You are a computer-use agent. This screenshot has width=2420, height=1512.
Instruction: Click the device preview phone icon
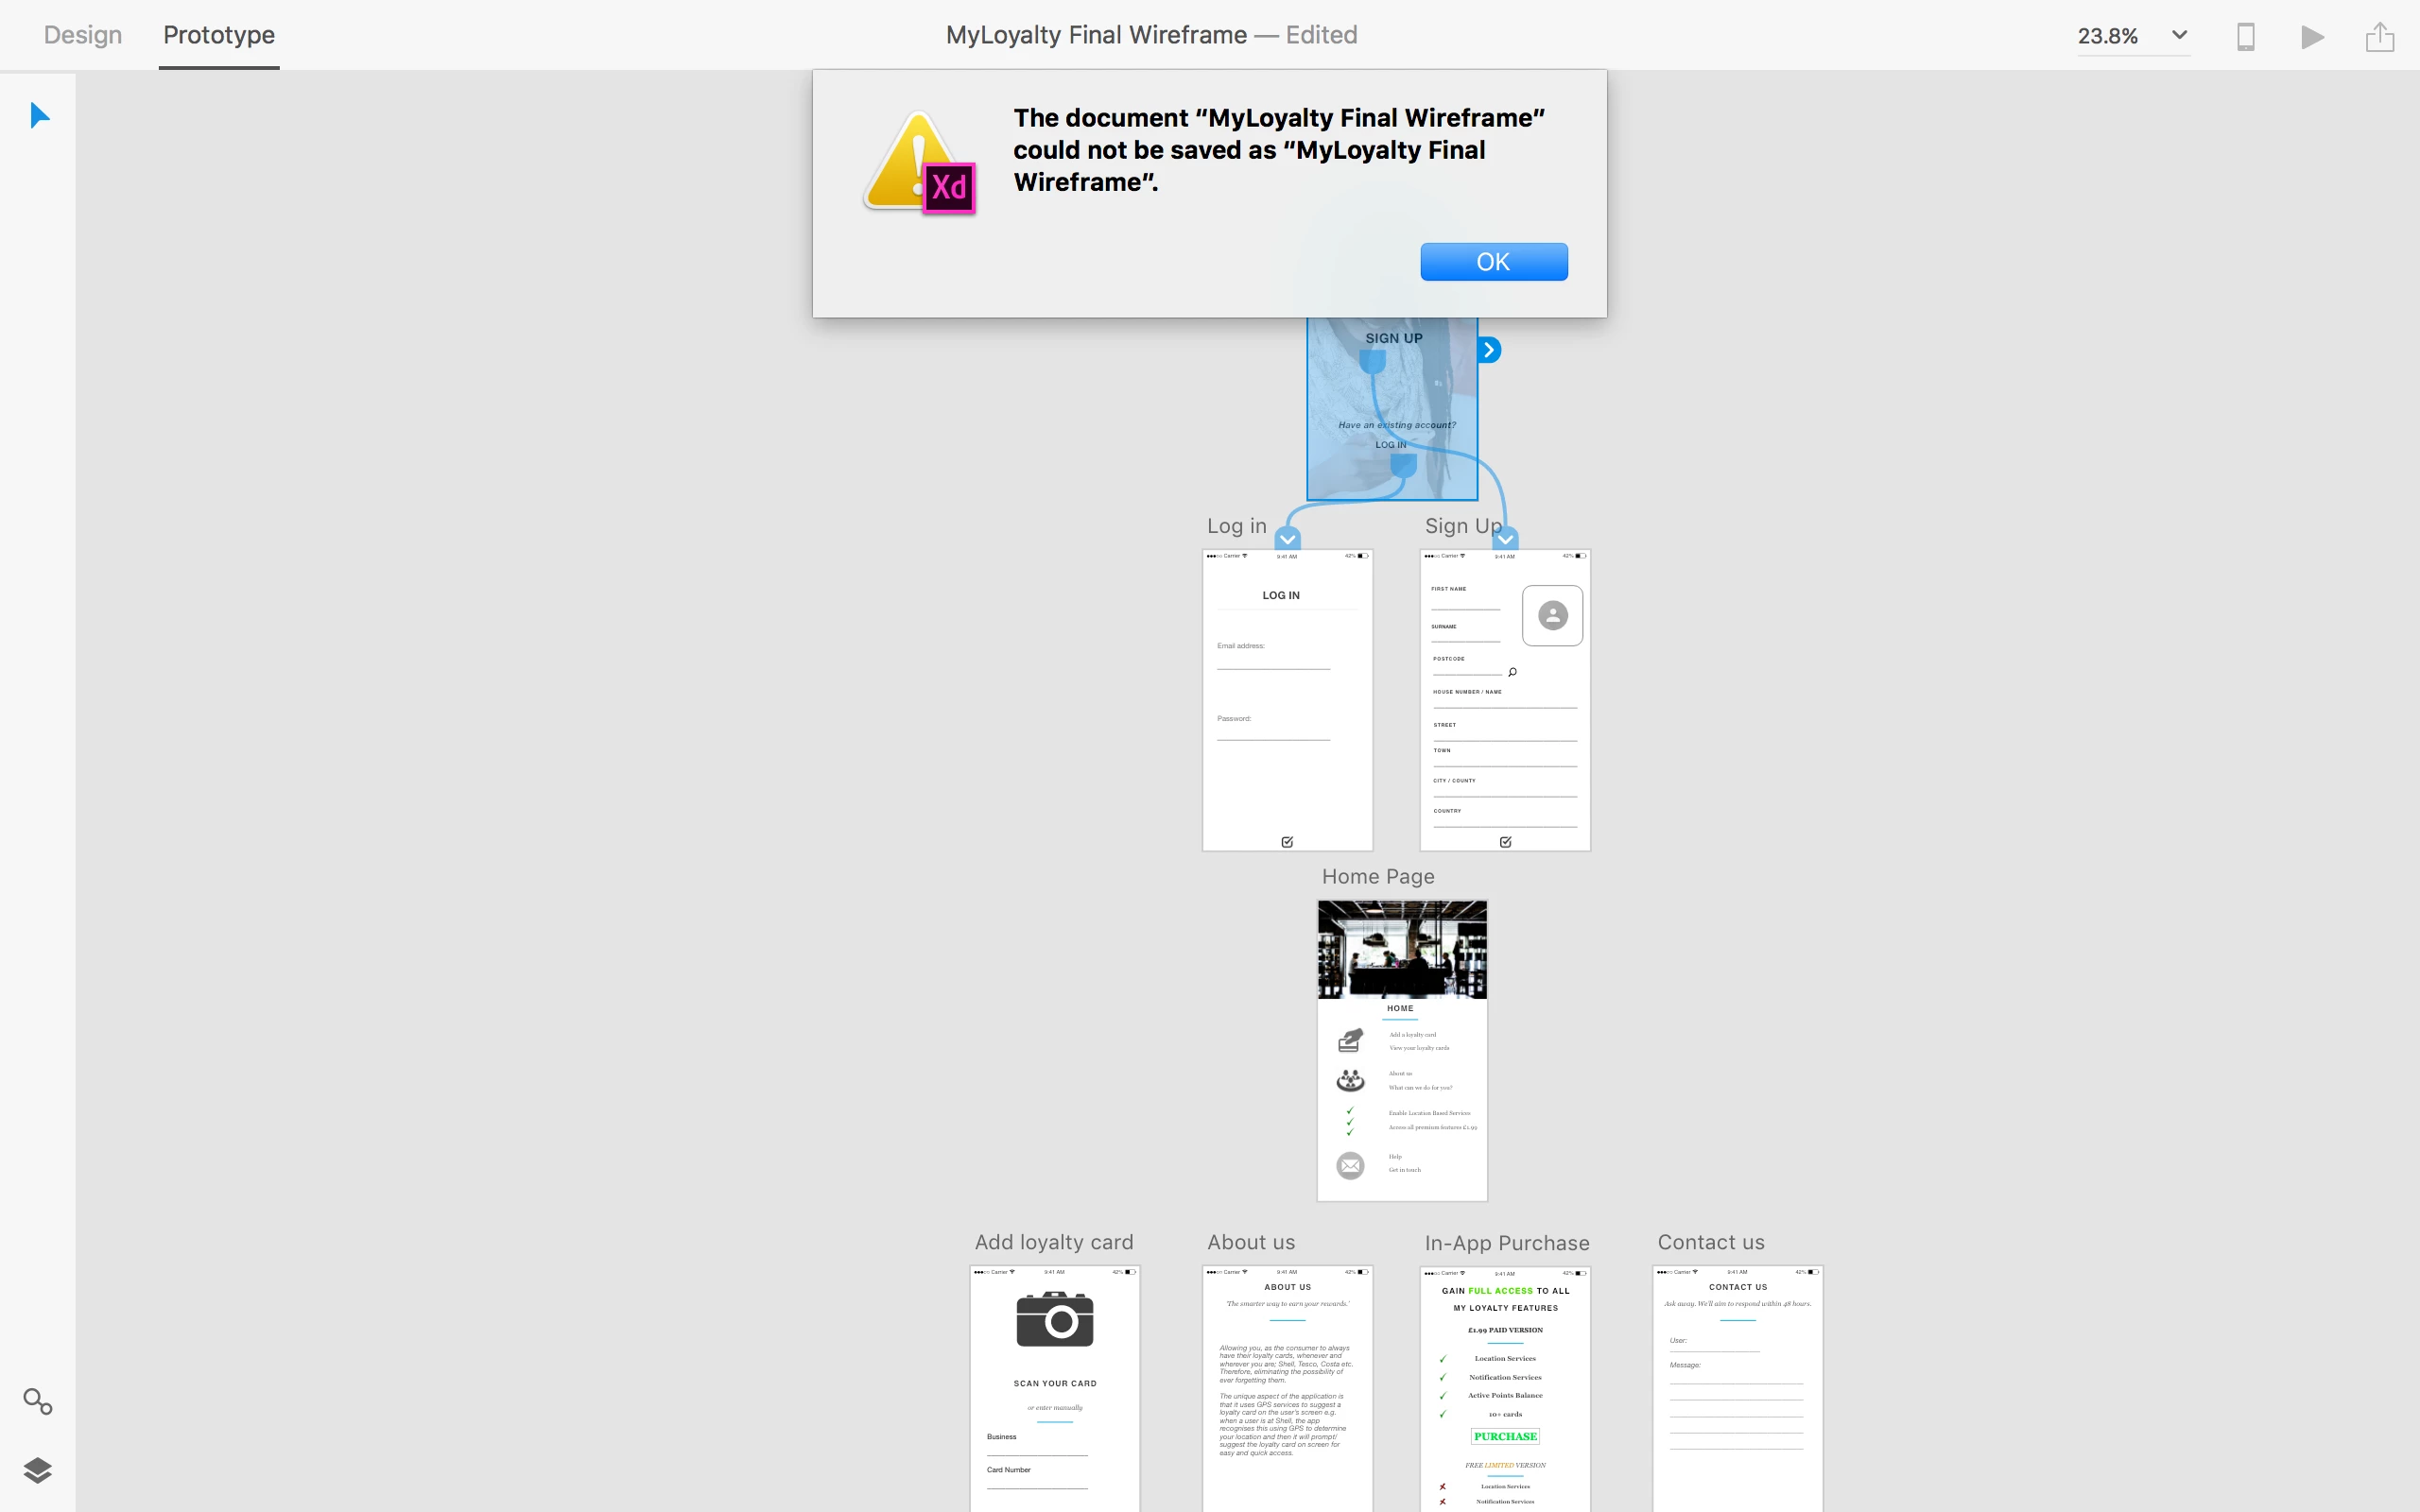2245,37
